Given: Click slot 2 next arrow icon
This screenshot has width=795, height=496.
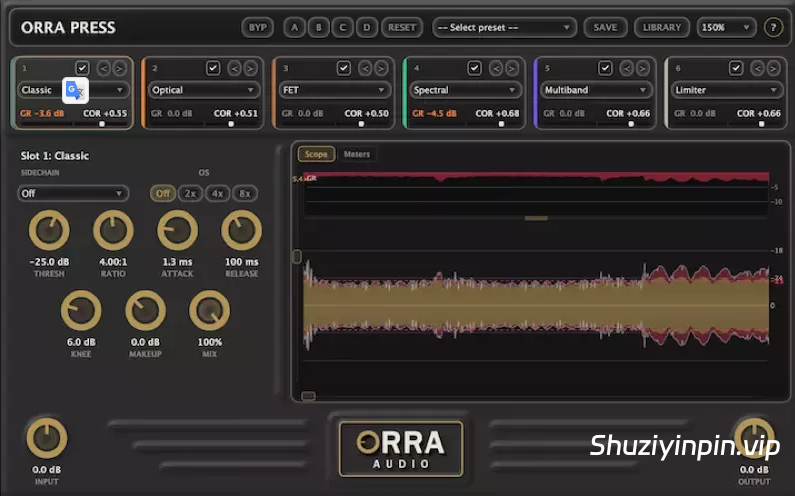Looking at the screenshot, I should [x=250, y=68].
